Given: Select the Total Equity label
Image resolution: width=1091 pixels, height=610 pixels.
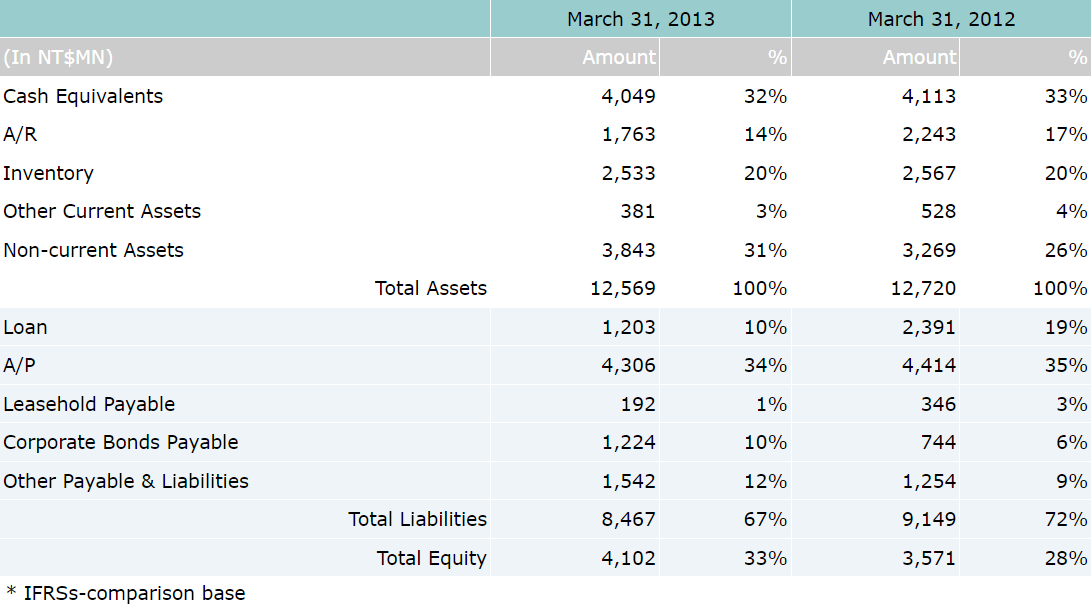Looking at the screenshot, I should pos(431,558).
